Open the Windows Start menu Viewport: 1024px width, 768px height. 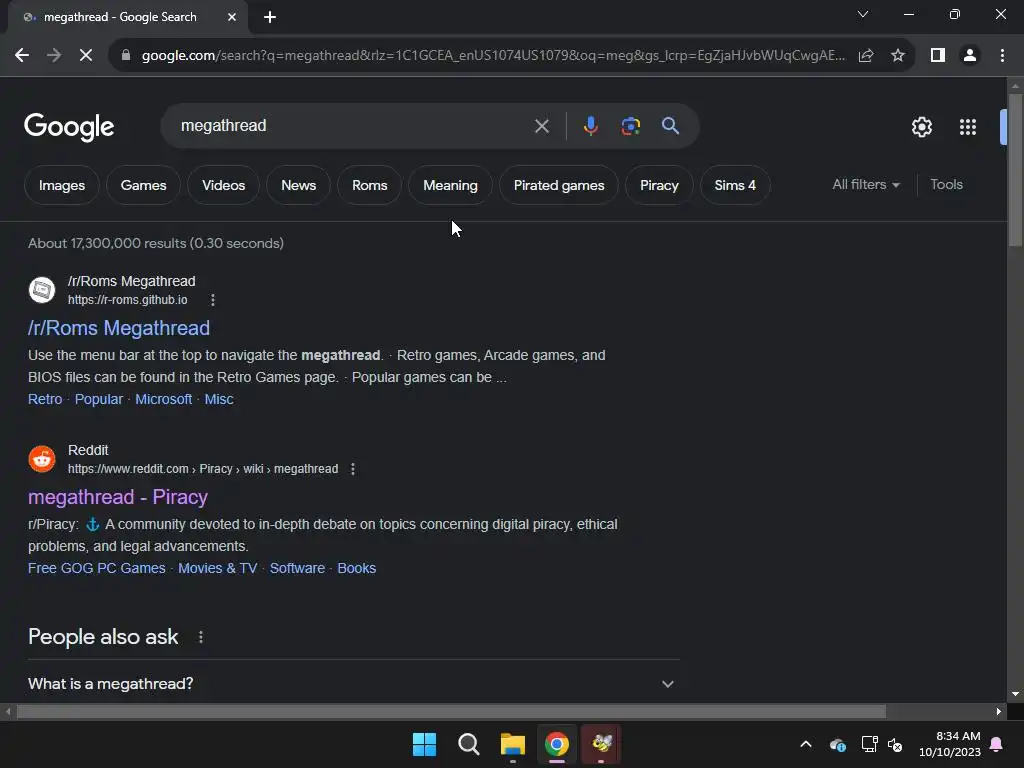pyautogui.click(x=424, y=744)
